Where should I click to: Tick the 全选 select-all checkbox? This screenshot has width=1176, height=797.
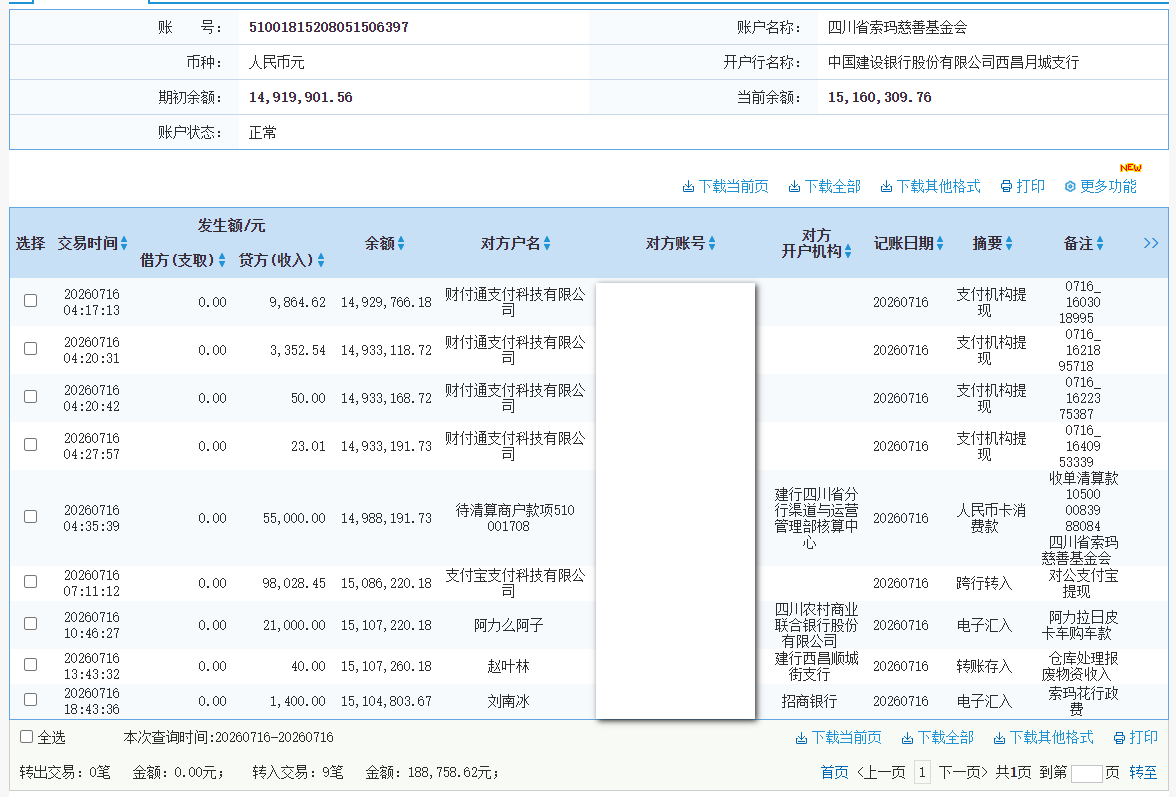click(x=26, y=736)
